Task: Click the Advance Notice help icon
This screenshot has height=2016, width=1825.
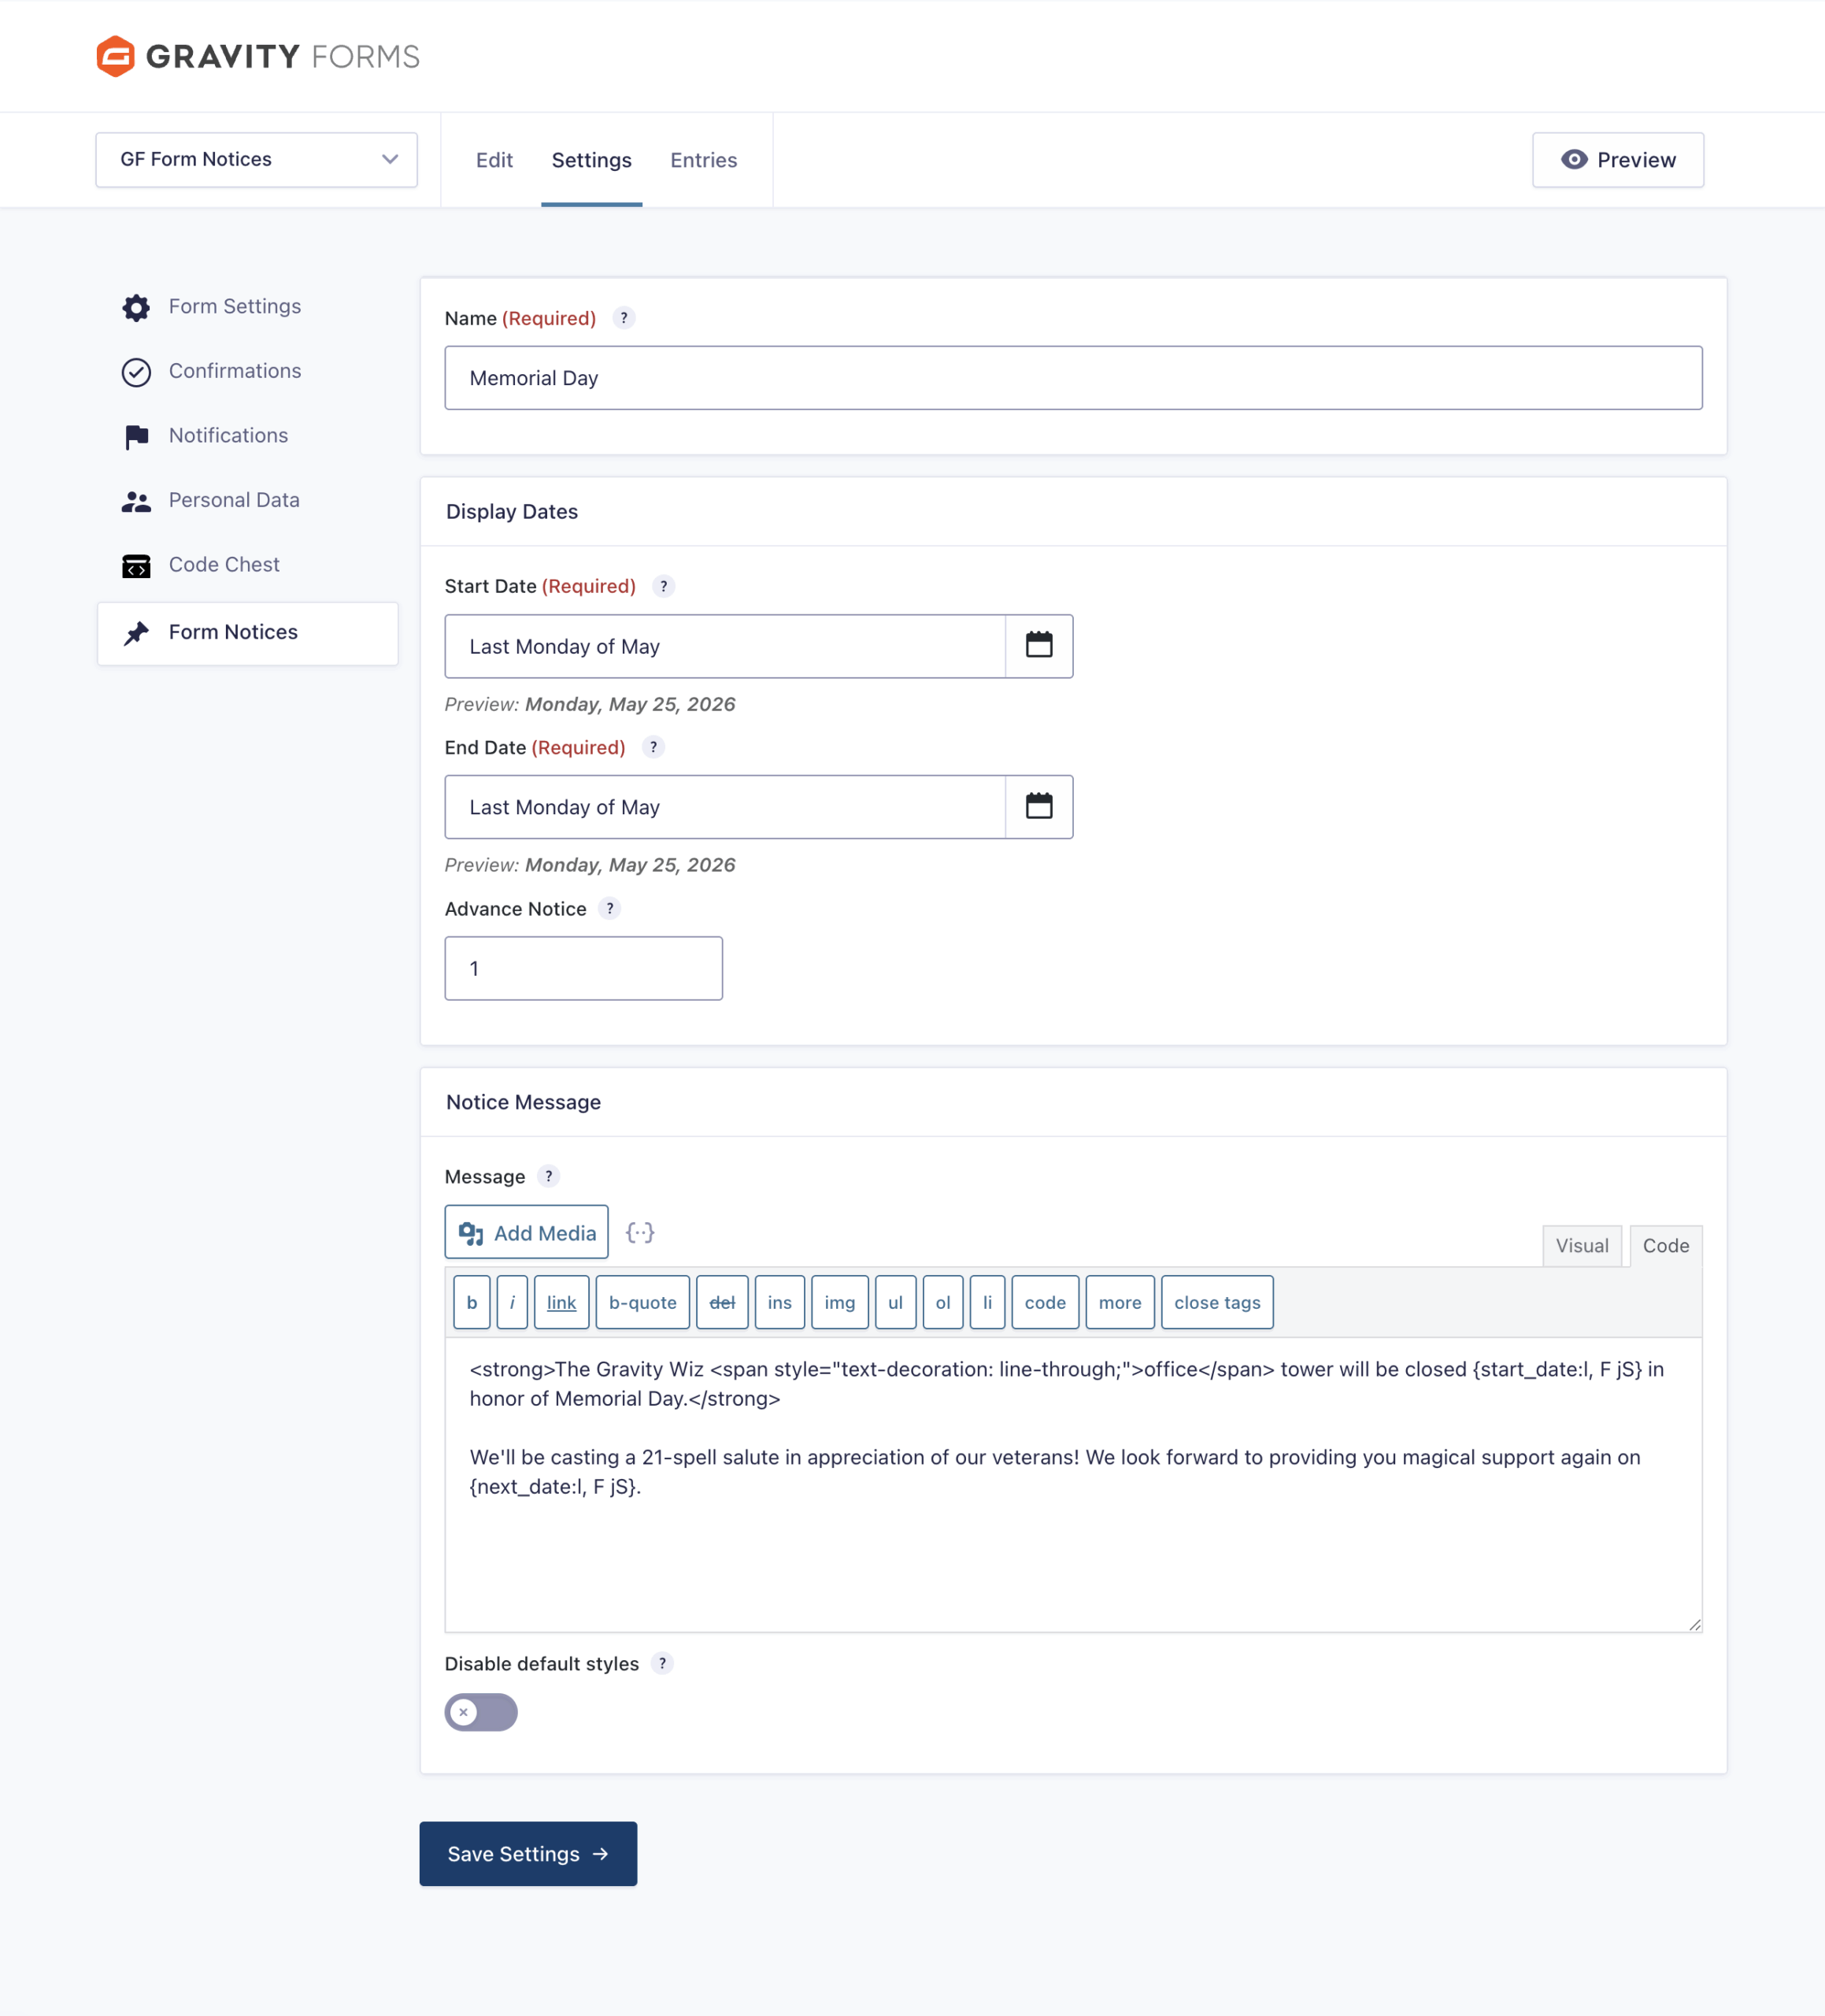Action: click(610, 908)
